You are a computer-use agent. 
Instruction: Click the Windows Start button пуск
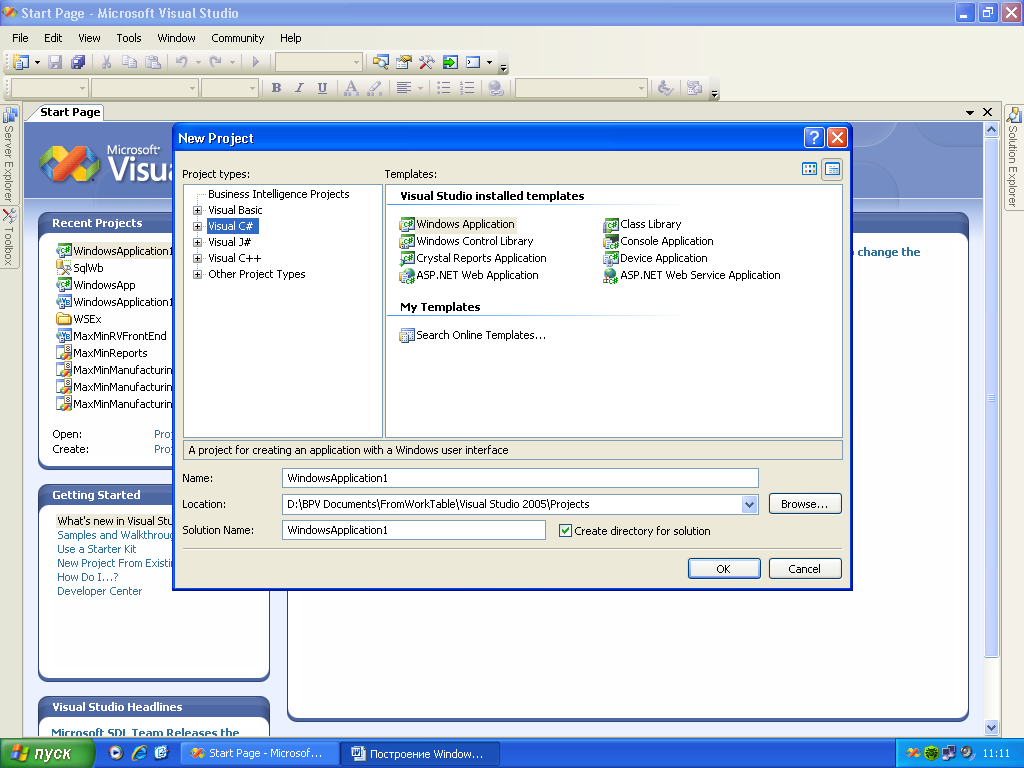coord(46,753)
